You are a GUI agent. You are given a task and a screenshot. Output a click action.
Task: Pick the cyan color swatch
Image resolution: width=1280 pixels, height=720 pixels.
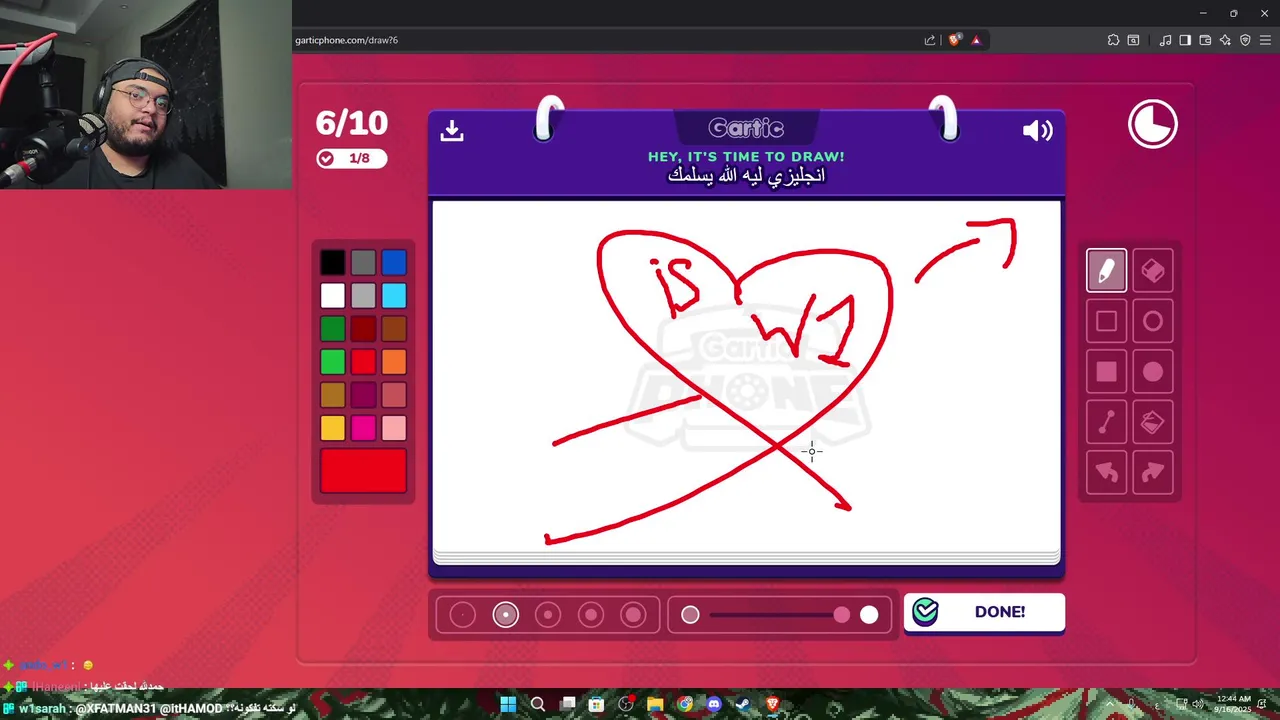click(x=394, y=296)
